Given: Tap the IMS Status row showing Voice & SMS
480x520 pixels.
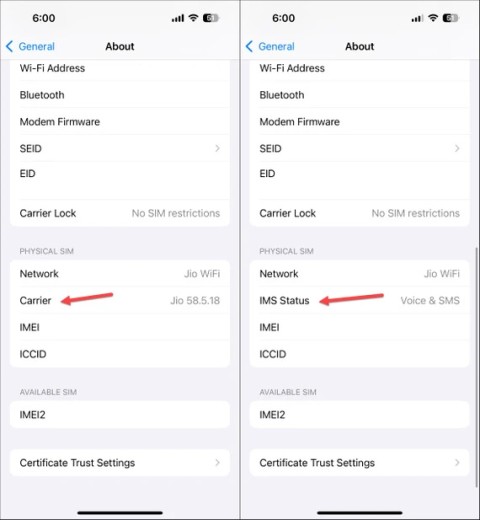Looking at the screenshot, I should (359, 300).
